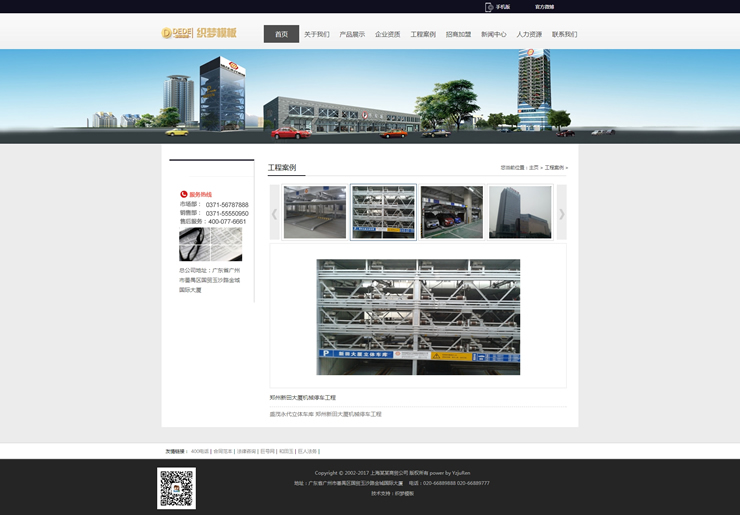
Task: Click the DEDE 织梦模板 logo
Action: click(200, 33)
